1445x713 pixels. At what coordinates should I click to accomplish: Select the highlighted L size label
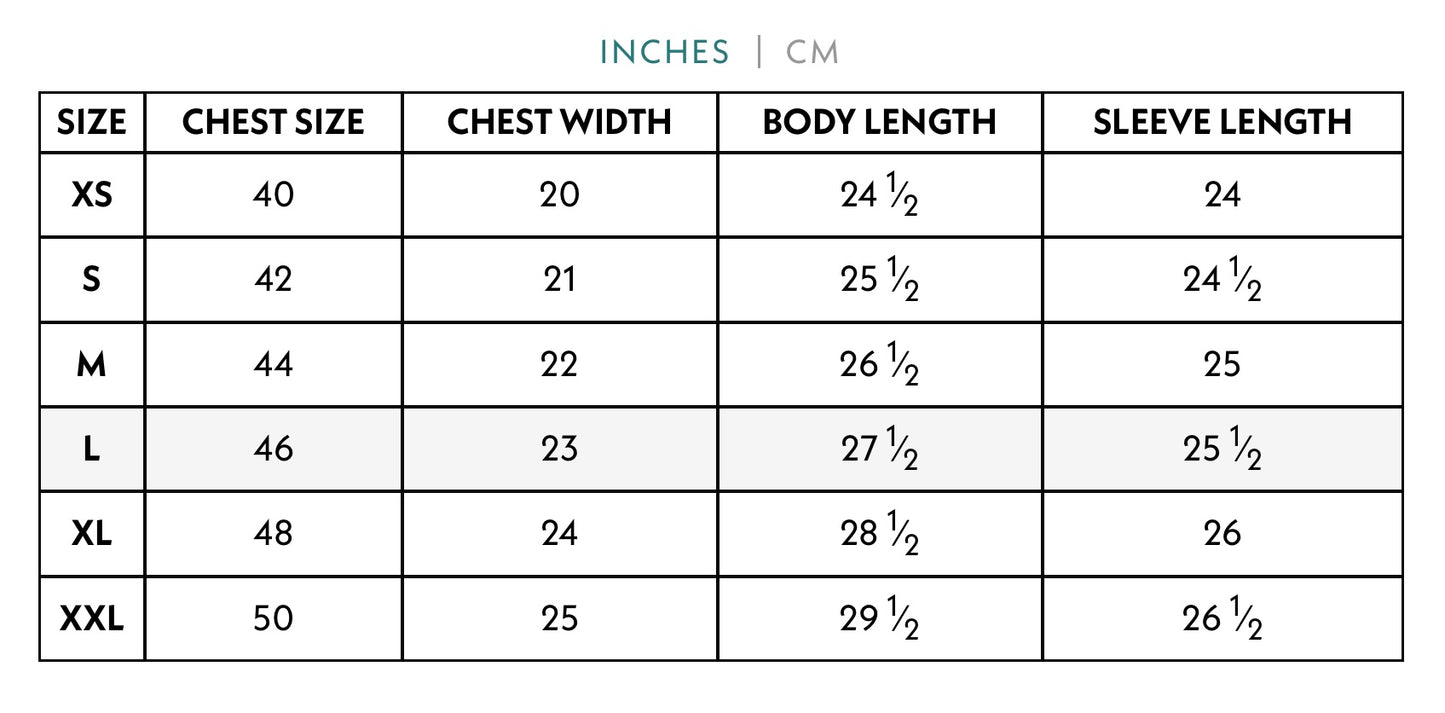pyautogui.click(x=92, y=449)
